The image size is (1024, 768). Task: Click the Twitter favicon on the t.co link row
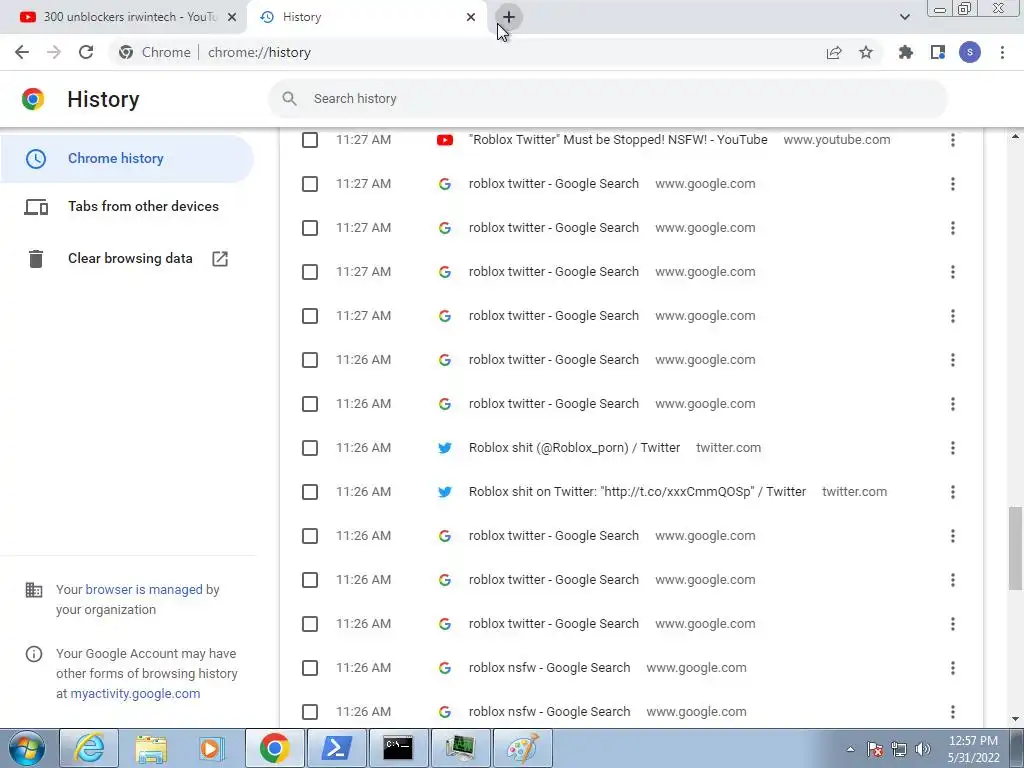tap(445, 492)
